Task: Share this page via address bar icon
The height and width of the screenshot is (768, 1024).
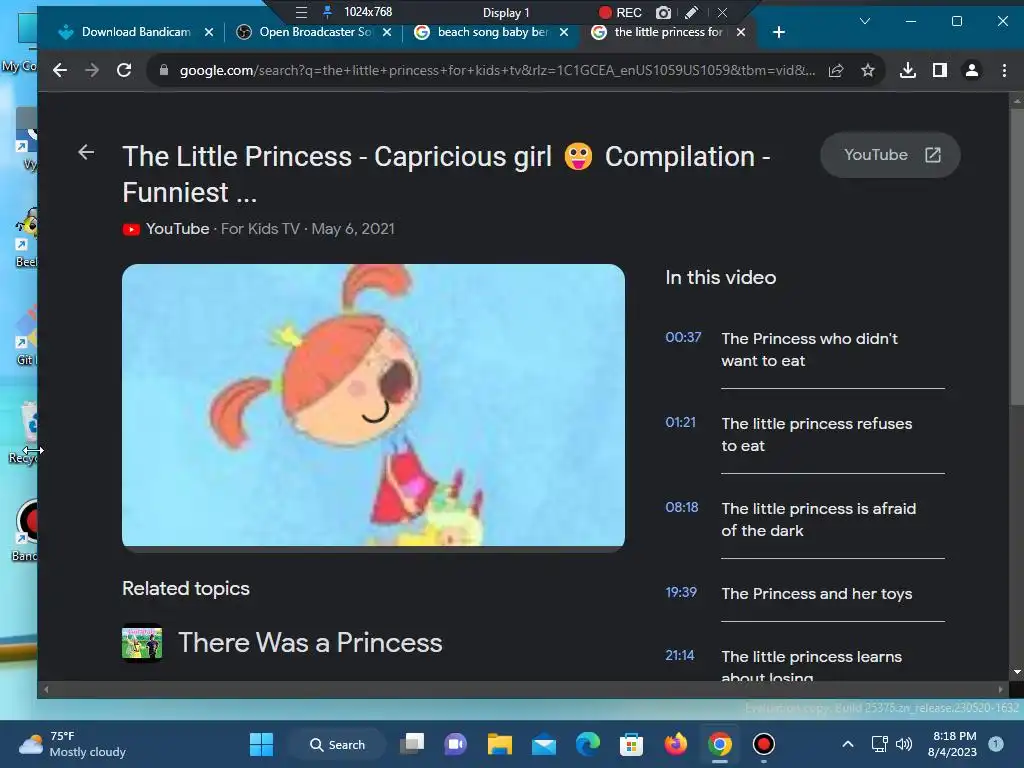Action: pos(836,71)
